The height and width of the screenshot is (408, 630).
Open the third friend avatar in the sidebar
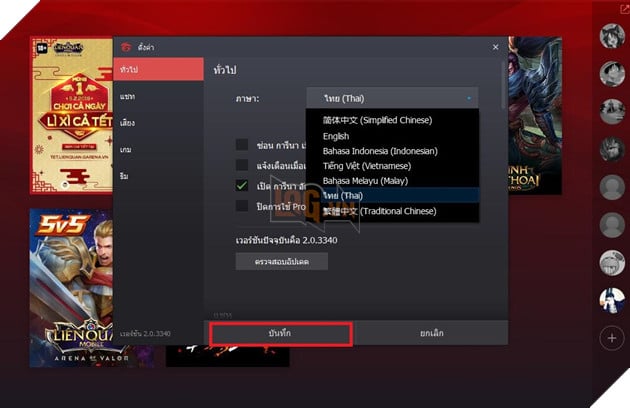click(x=611, y=112)
